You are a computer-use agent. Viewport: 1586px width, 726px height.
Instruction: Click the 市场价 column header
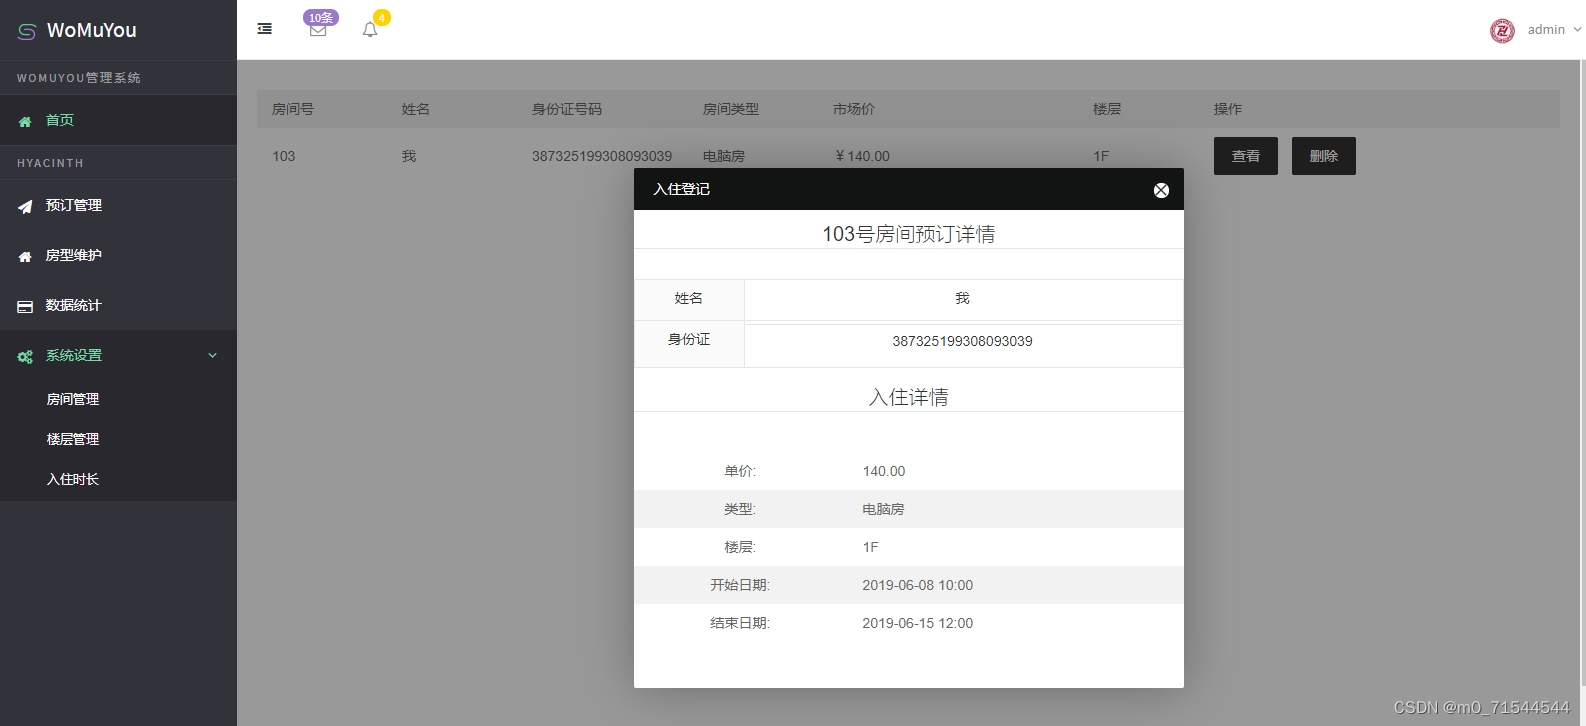coord(854,109)
